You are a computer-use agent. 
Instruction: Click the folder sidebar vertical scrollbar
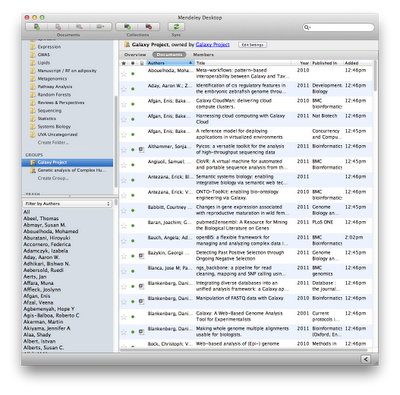[116, 142]
